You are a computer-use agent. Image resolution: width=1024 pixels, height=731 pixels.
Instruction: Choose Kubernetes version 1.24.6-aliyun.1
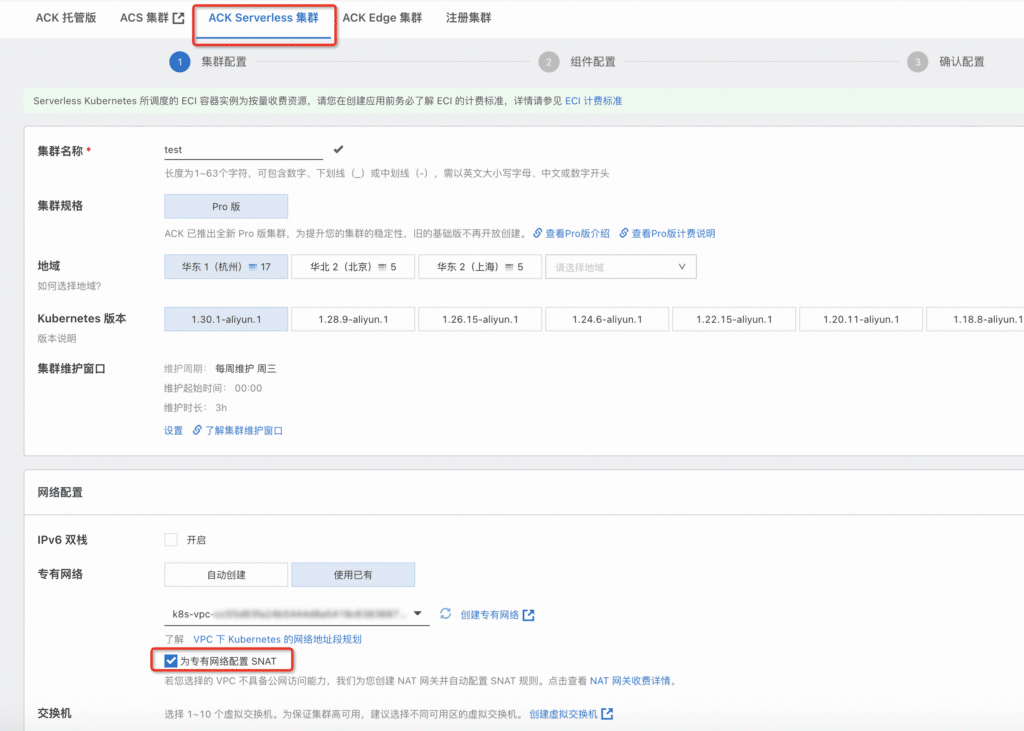click(607, 319)
